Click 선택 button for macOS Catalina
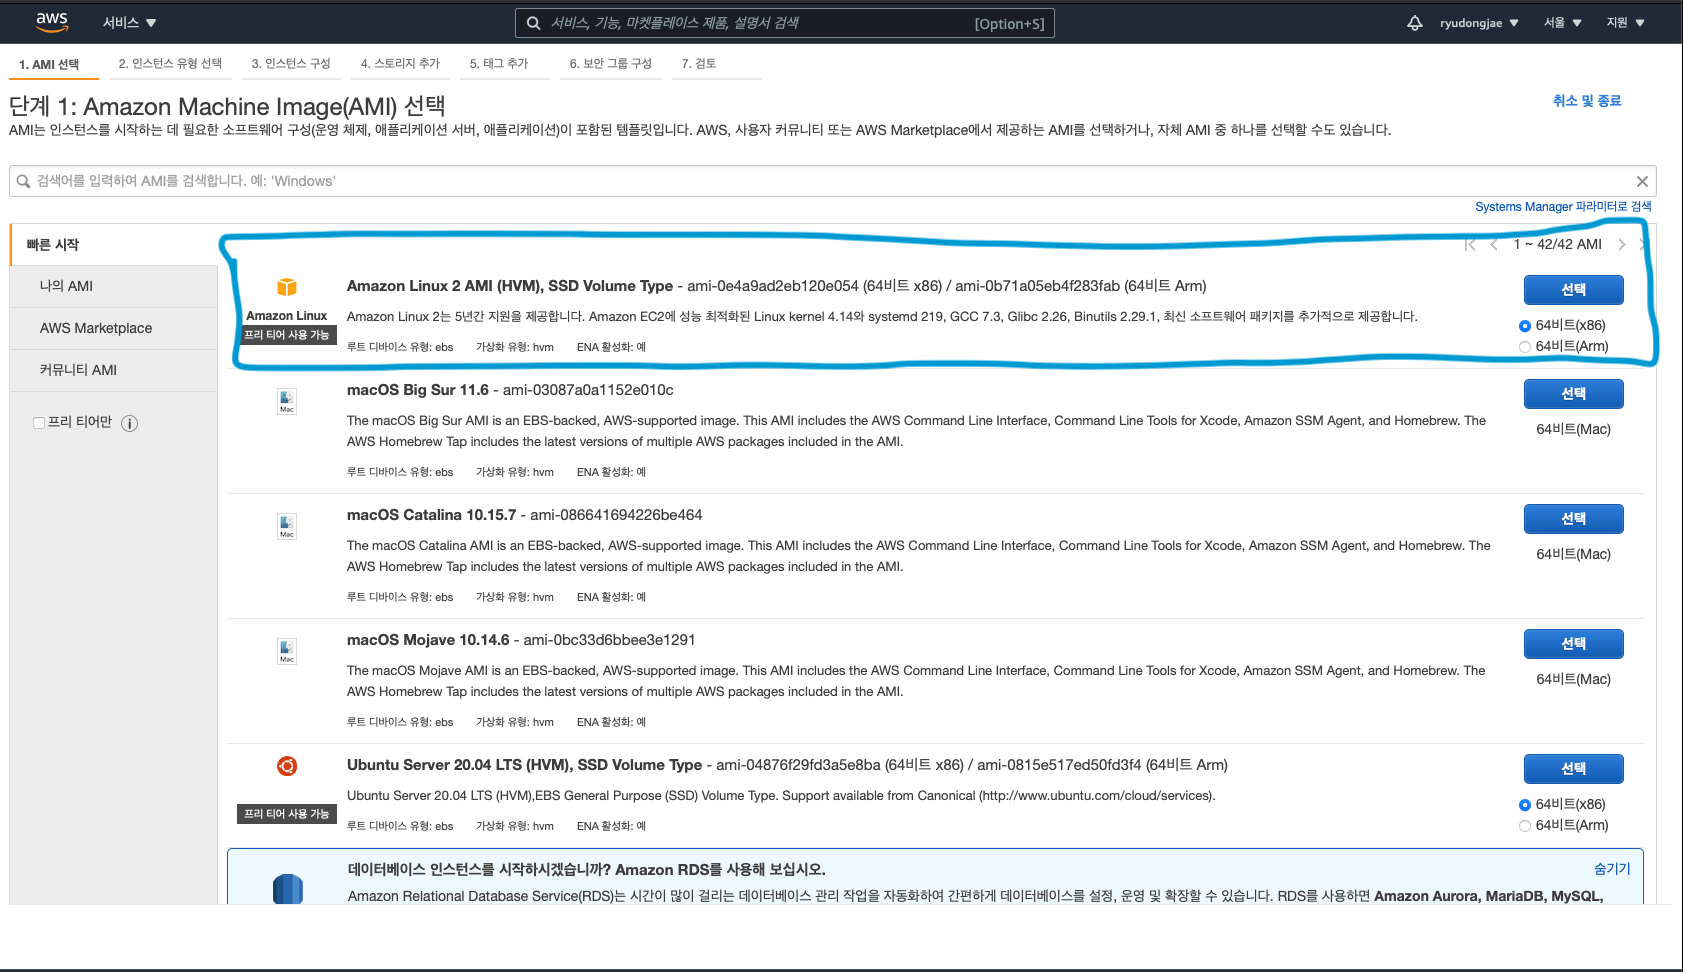This screenshot has height=972, width=1683. (x=1573, y=519)
